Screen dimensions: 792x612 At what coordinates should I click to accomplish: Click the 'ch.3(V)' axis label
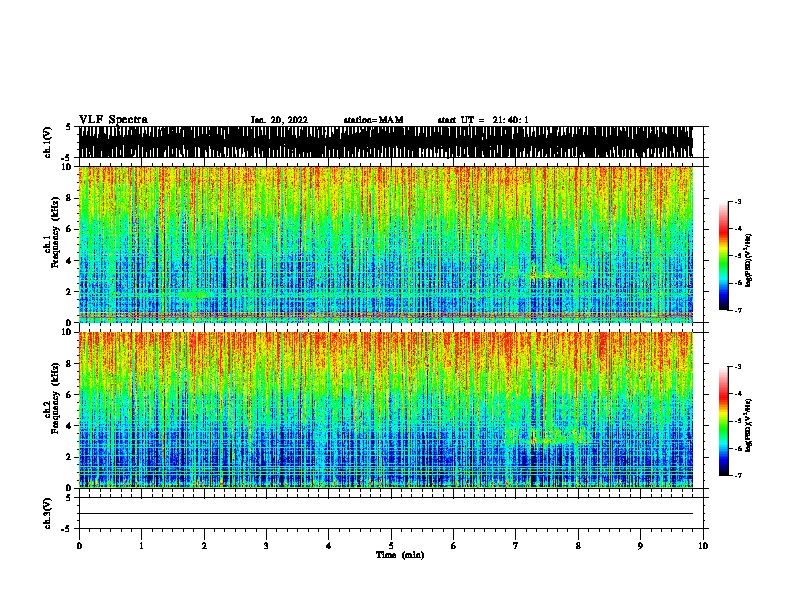click(47, 513)
